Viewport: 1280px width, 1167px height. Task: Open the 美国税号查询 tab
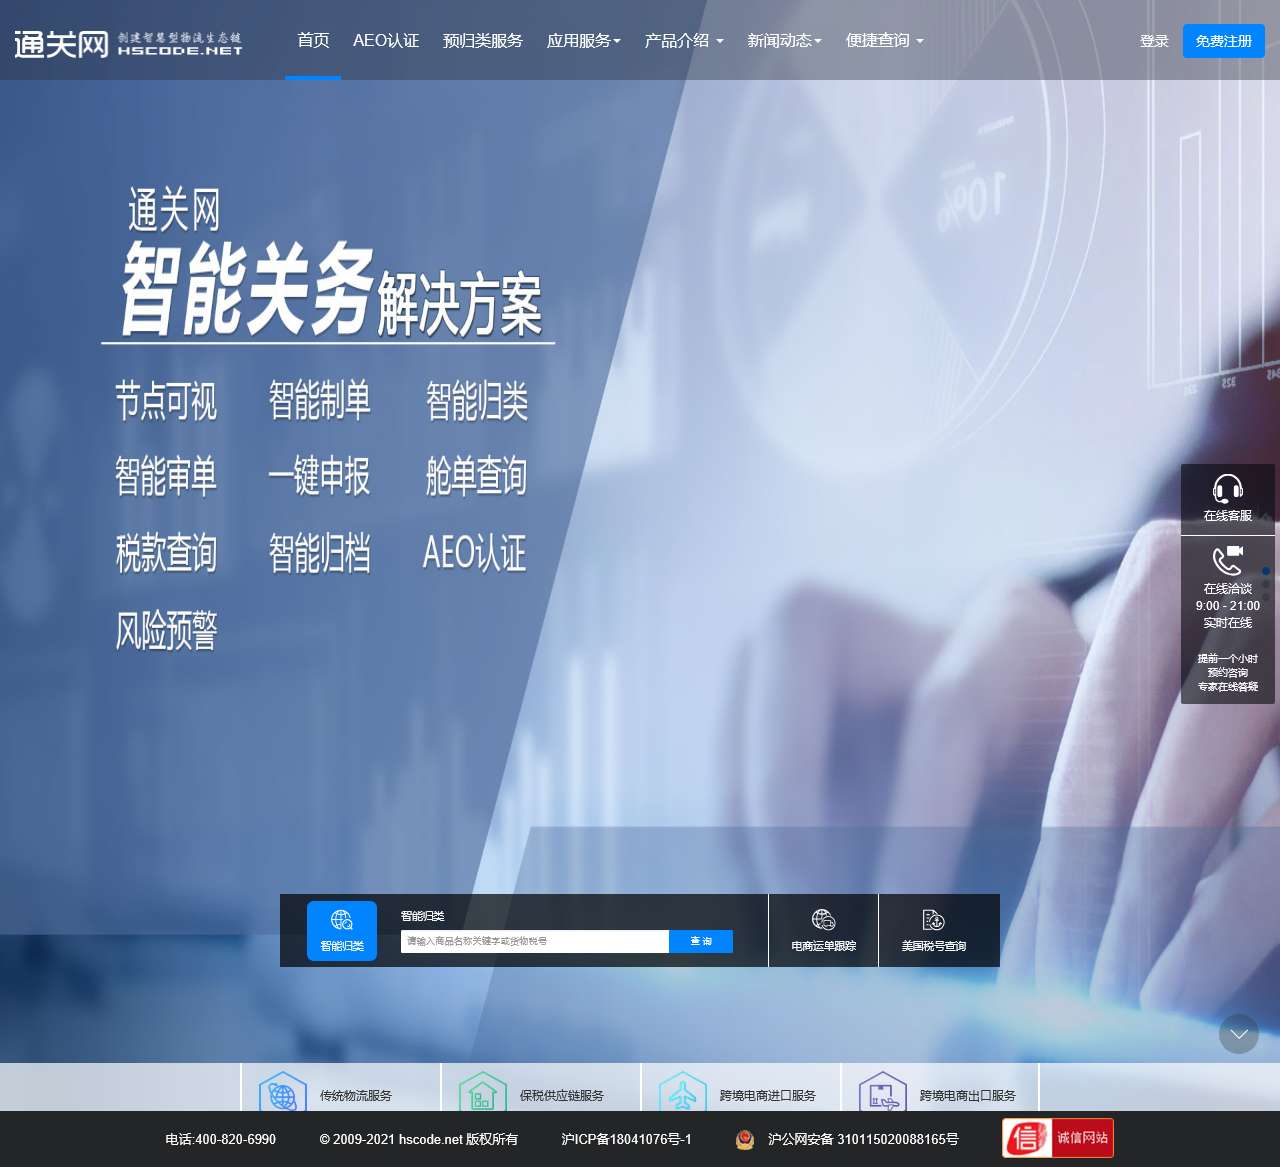click(x=934, y=931)
